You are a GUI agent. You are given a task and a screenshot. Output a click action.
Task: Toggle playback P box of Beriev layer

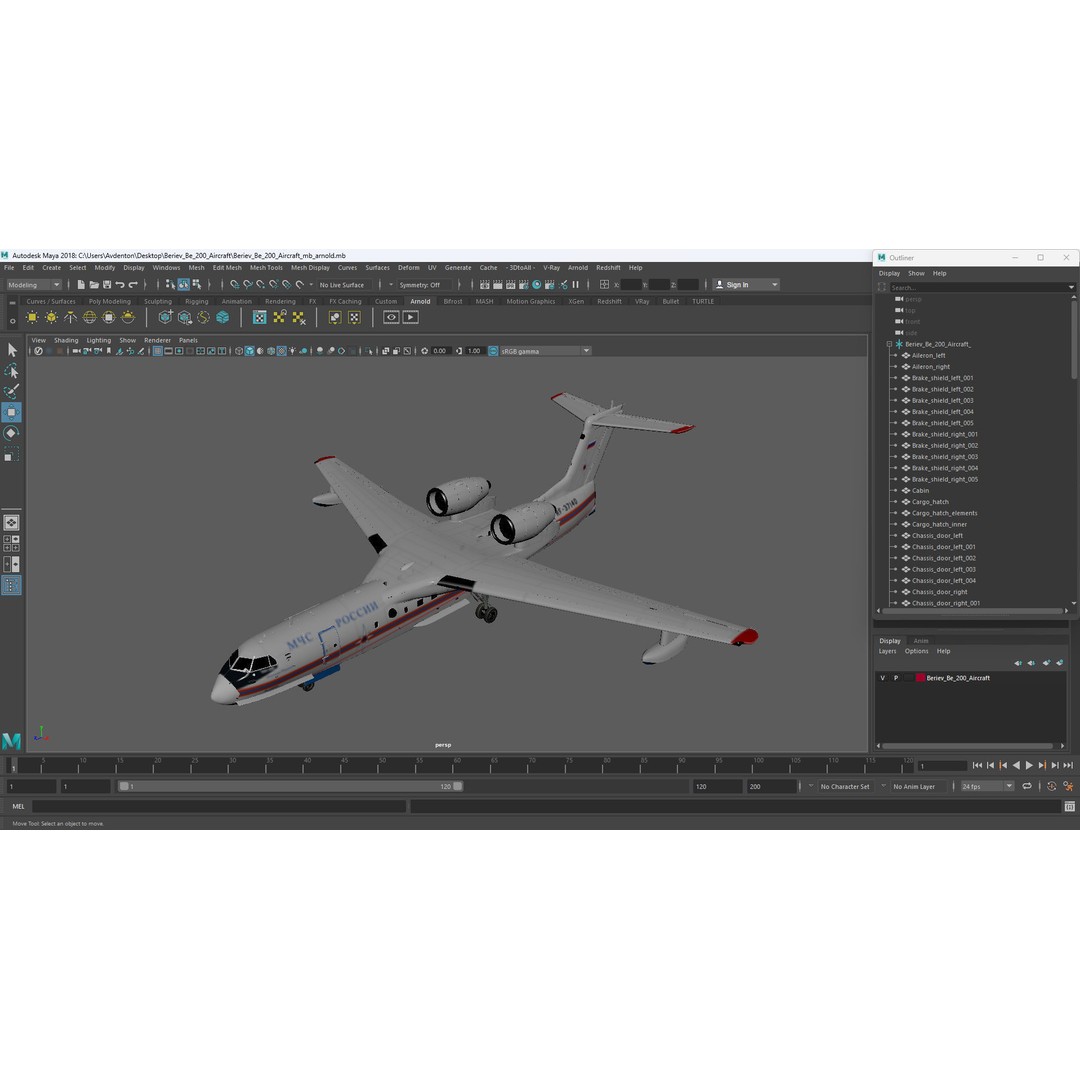pyautogui.click(x=895, y=678)
